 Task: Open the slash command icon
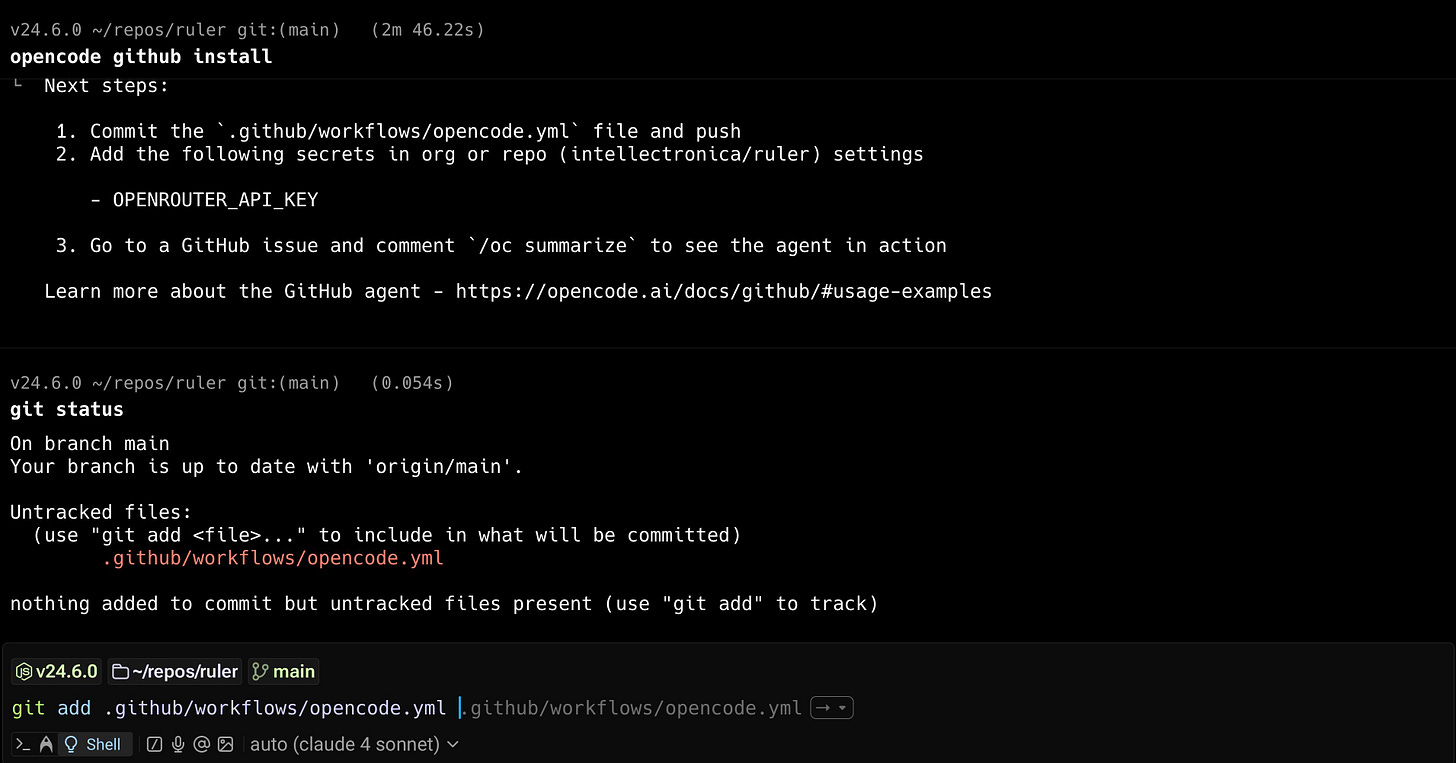(153, 744)
